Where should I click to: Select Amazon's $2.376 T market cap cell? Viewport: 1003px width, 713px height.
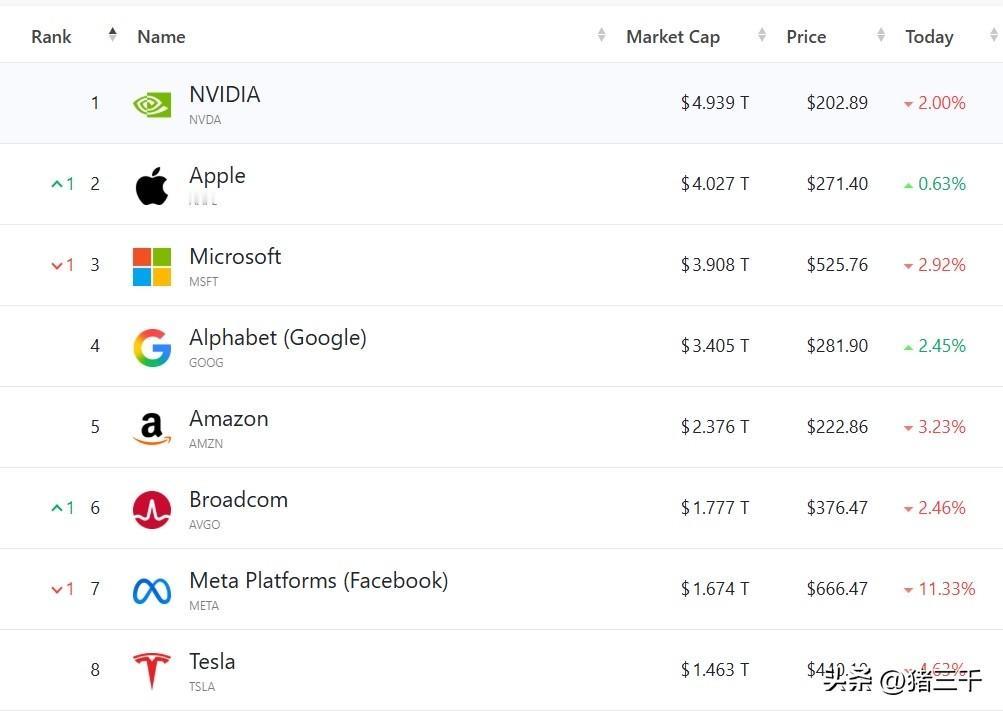pyautogui.click(x=714, y=427)
